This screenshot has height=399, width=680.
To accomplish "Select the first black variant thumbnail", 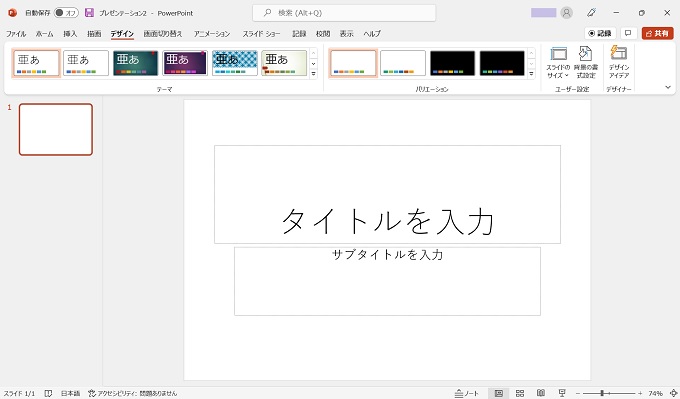I will [452, 63].
